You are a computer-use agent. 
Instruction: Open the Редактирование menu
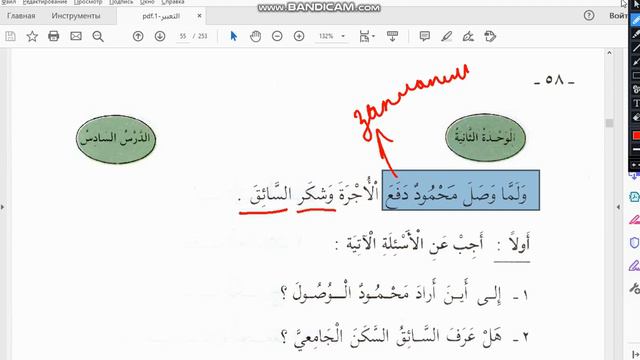pyautogui.click(x=45, y=2)
